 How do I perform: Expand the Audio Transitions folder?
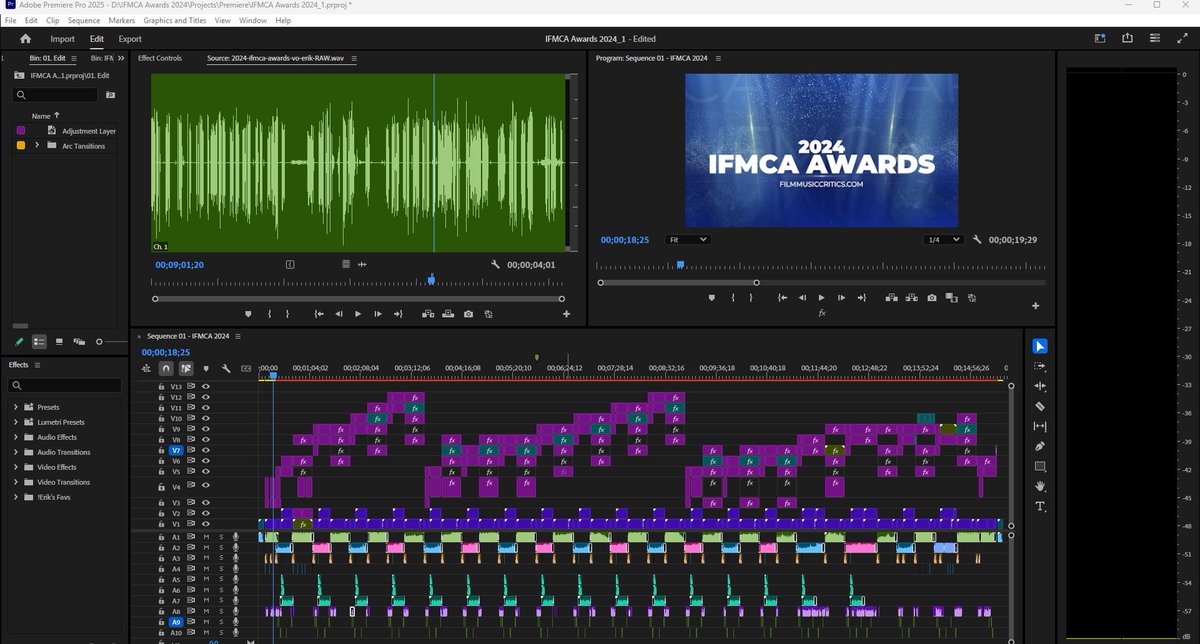[x=16, y=452]
